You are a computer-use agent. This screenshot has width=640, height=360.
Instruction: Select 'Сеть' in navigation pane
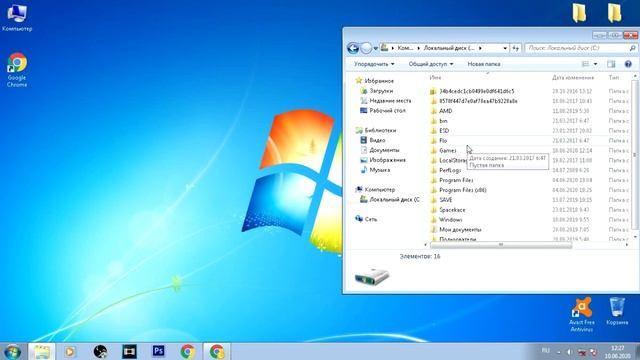click(x=366, y=219)
